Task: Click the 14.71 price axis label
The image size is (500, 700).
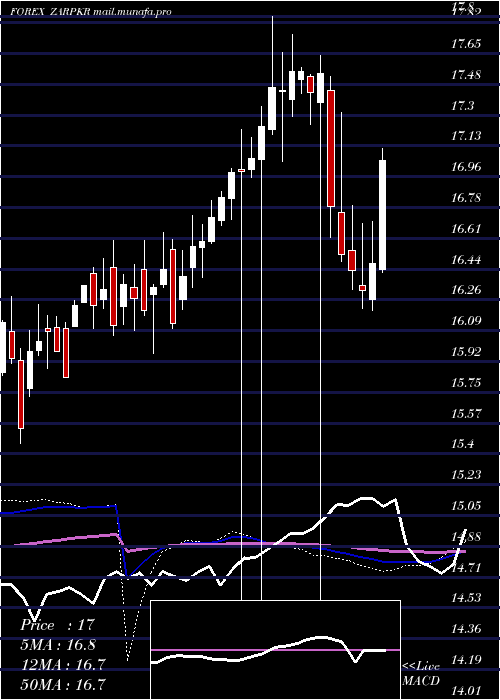Action: click(467, 567)
